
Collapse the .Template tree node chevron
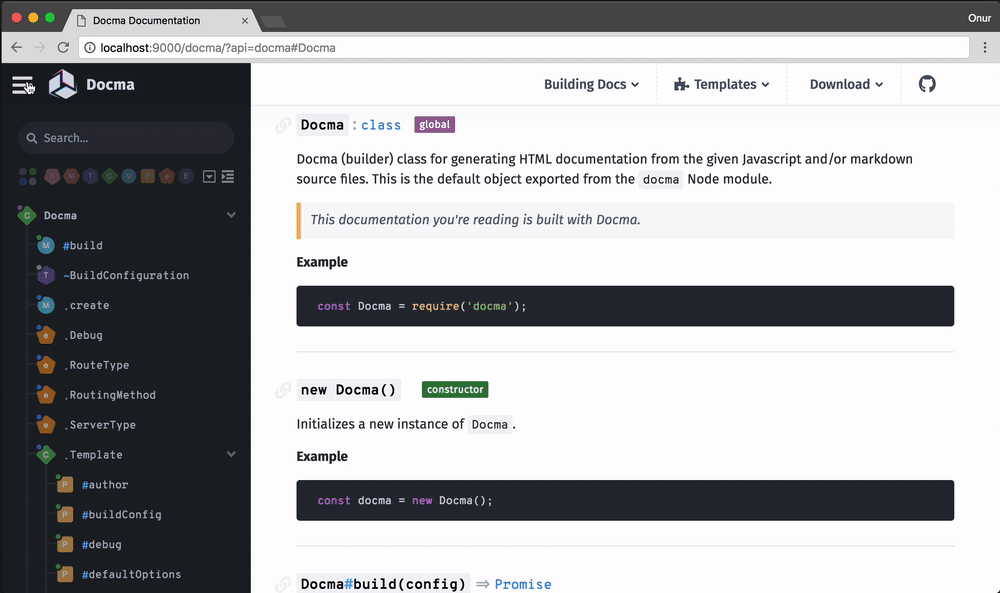(x=231, y=454)
